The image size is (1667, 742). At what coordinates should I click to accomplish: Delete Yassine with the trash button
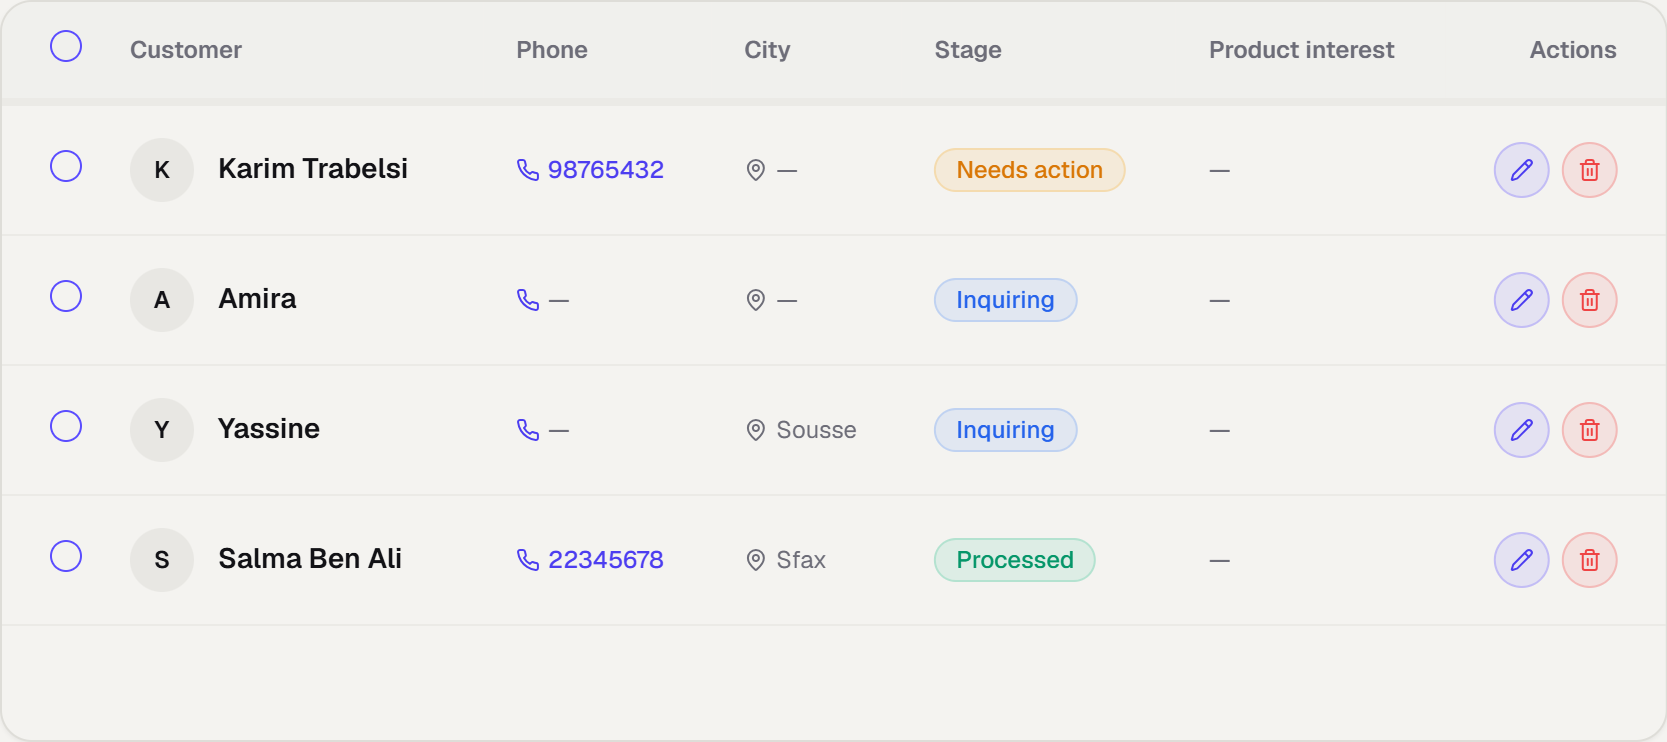point(1589,430)
